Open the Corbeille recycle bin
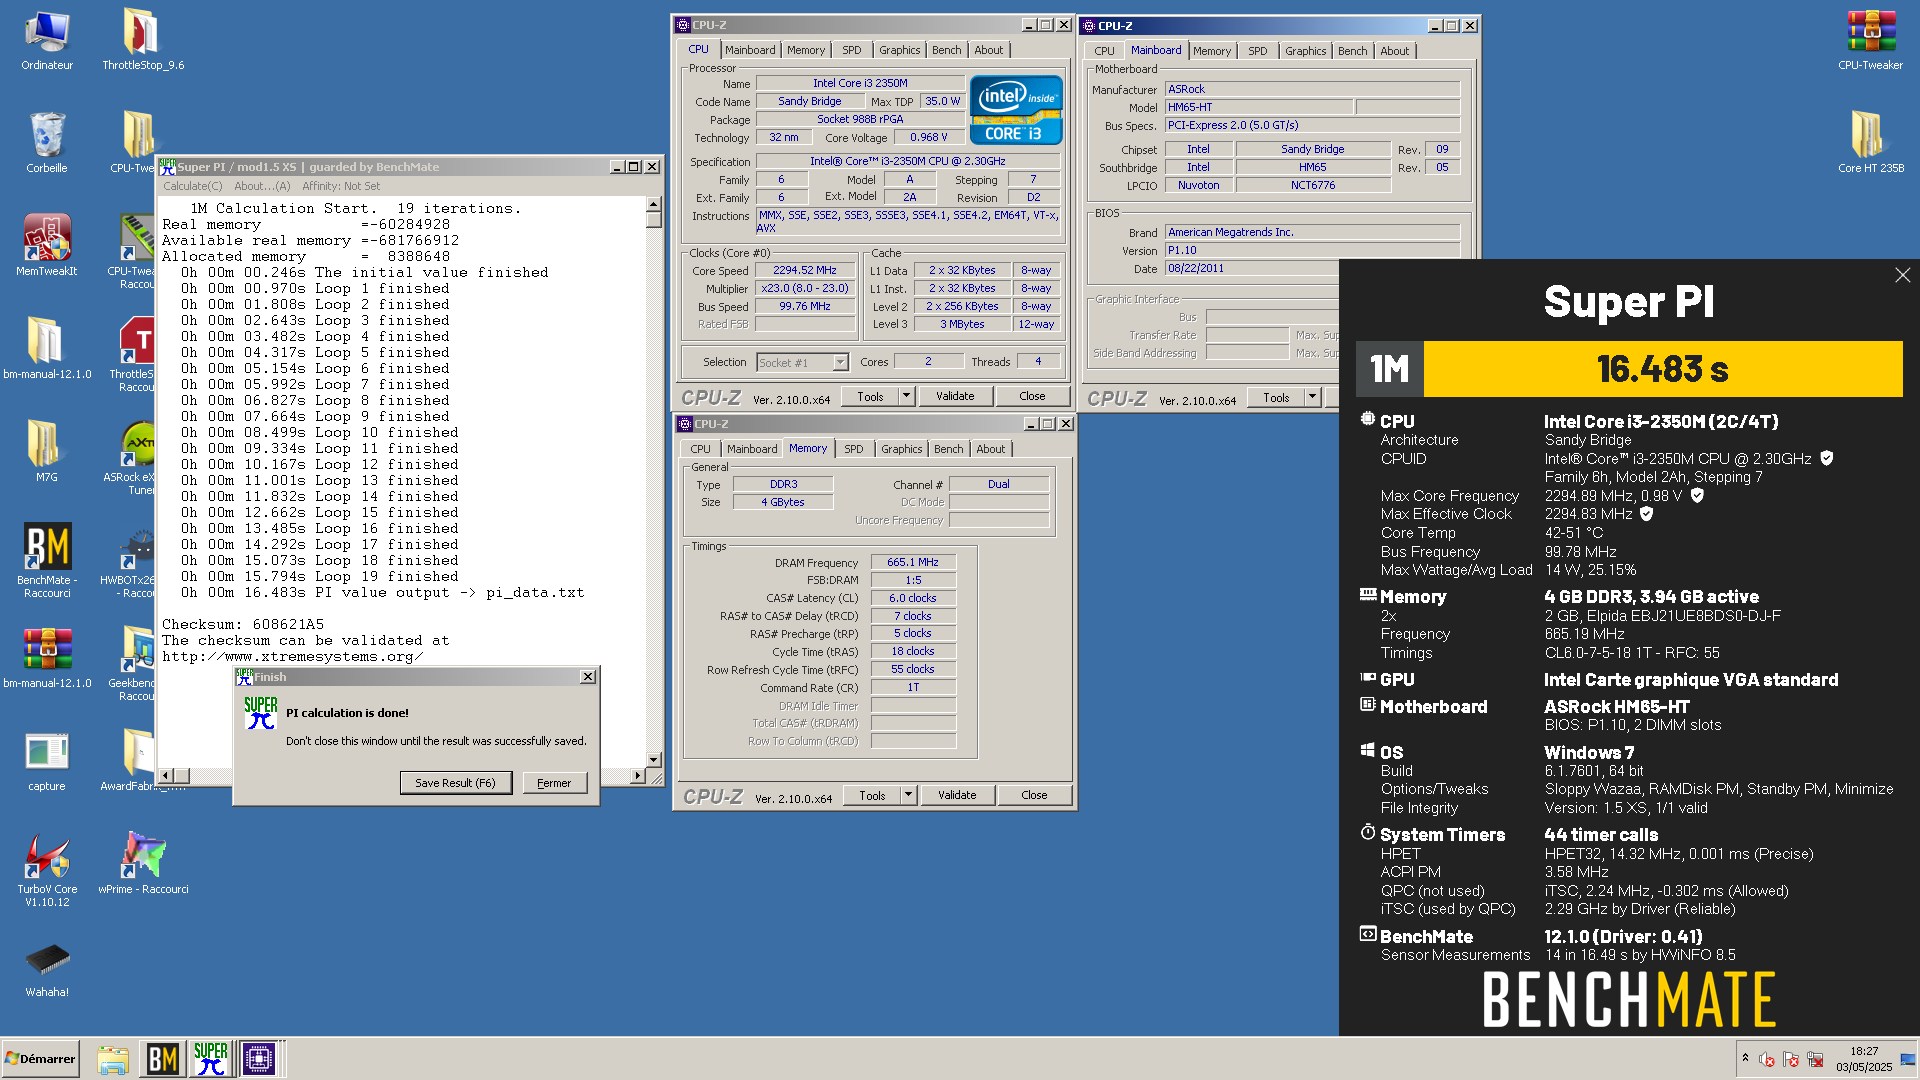 [47, 143]
